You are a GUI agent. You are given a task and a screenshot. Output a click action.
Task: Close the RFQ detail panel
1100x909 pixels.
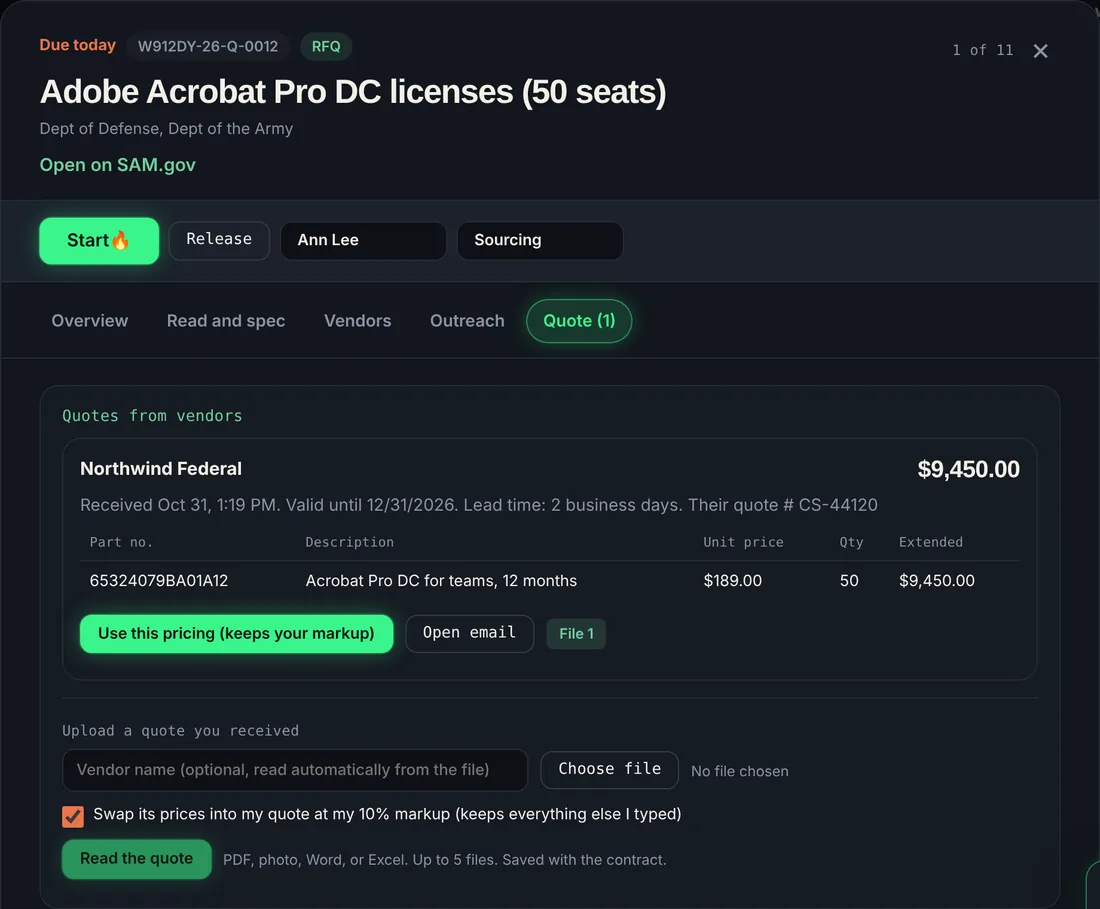(x=1040, y=51)
